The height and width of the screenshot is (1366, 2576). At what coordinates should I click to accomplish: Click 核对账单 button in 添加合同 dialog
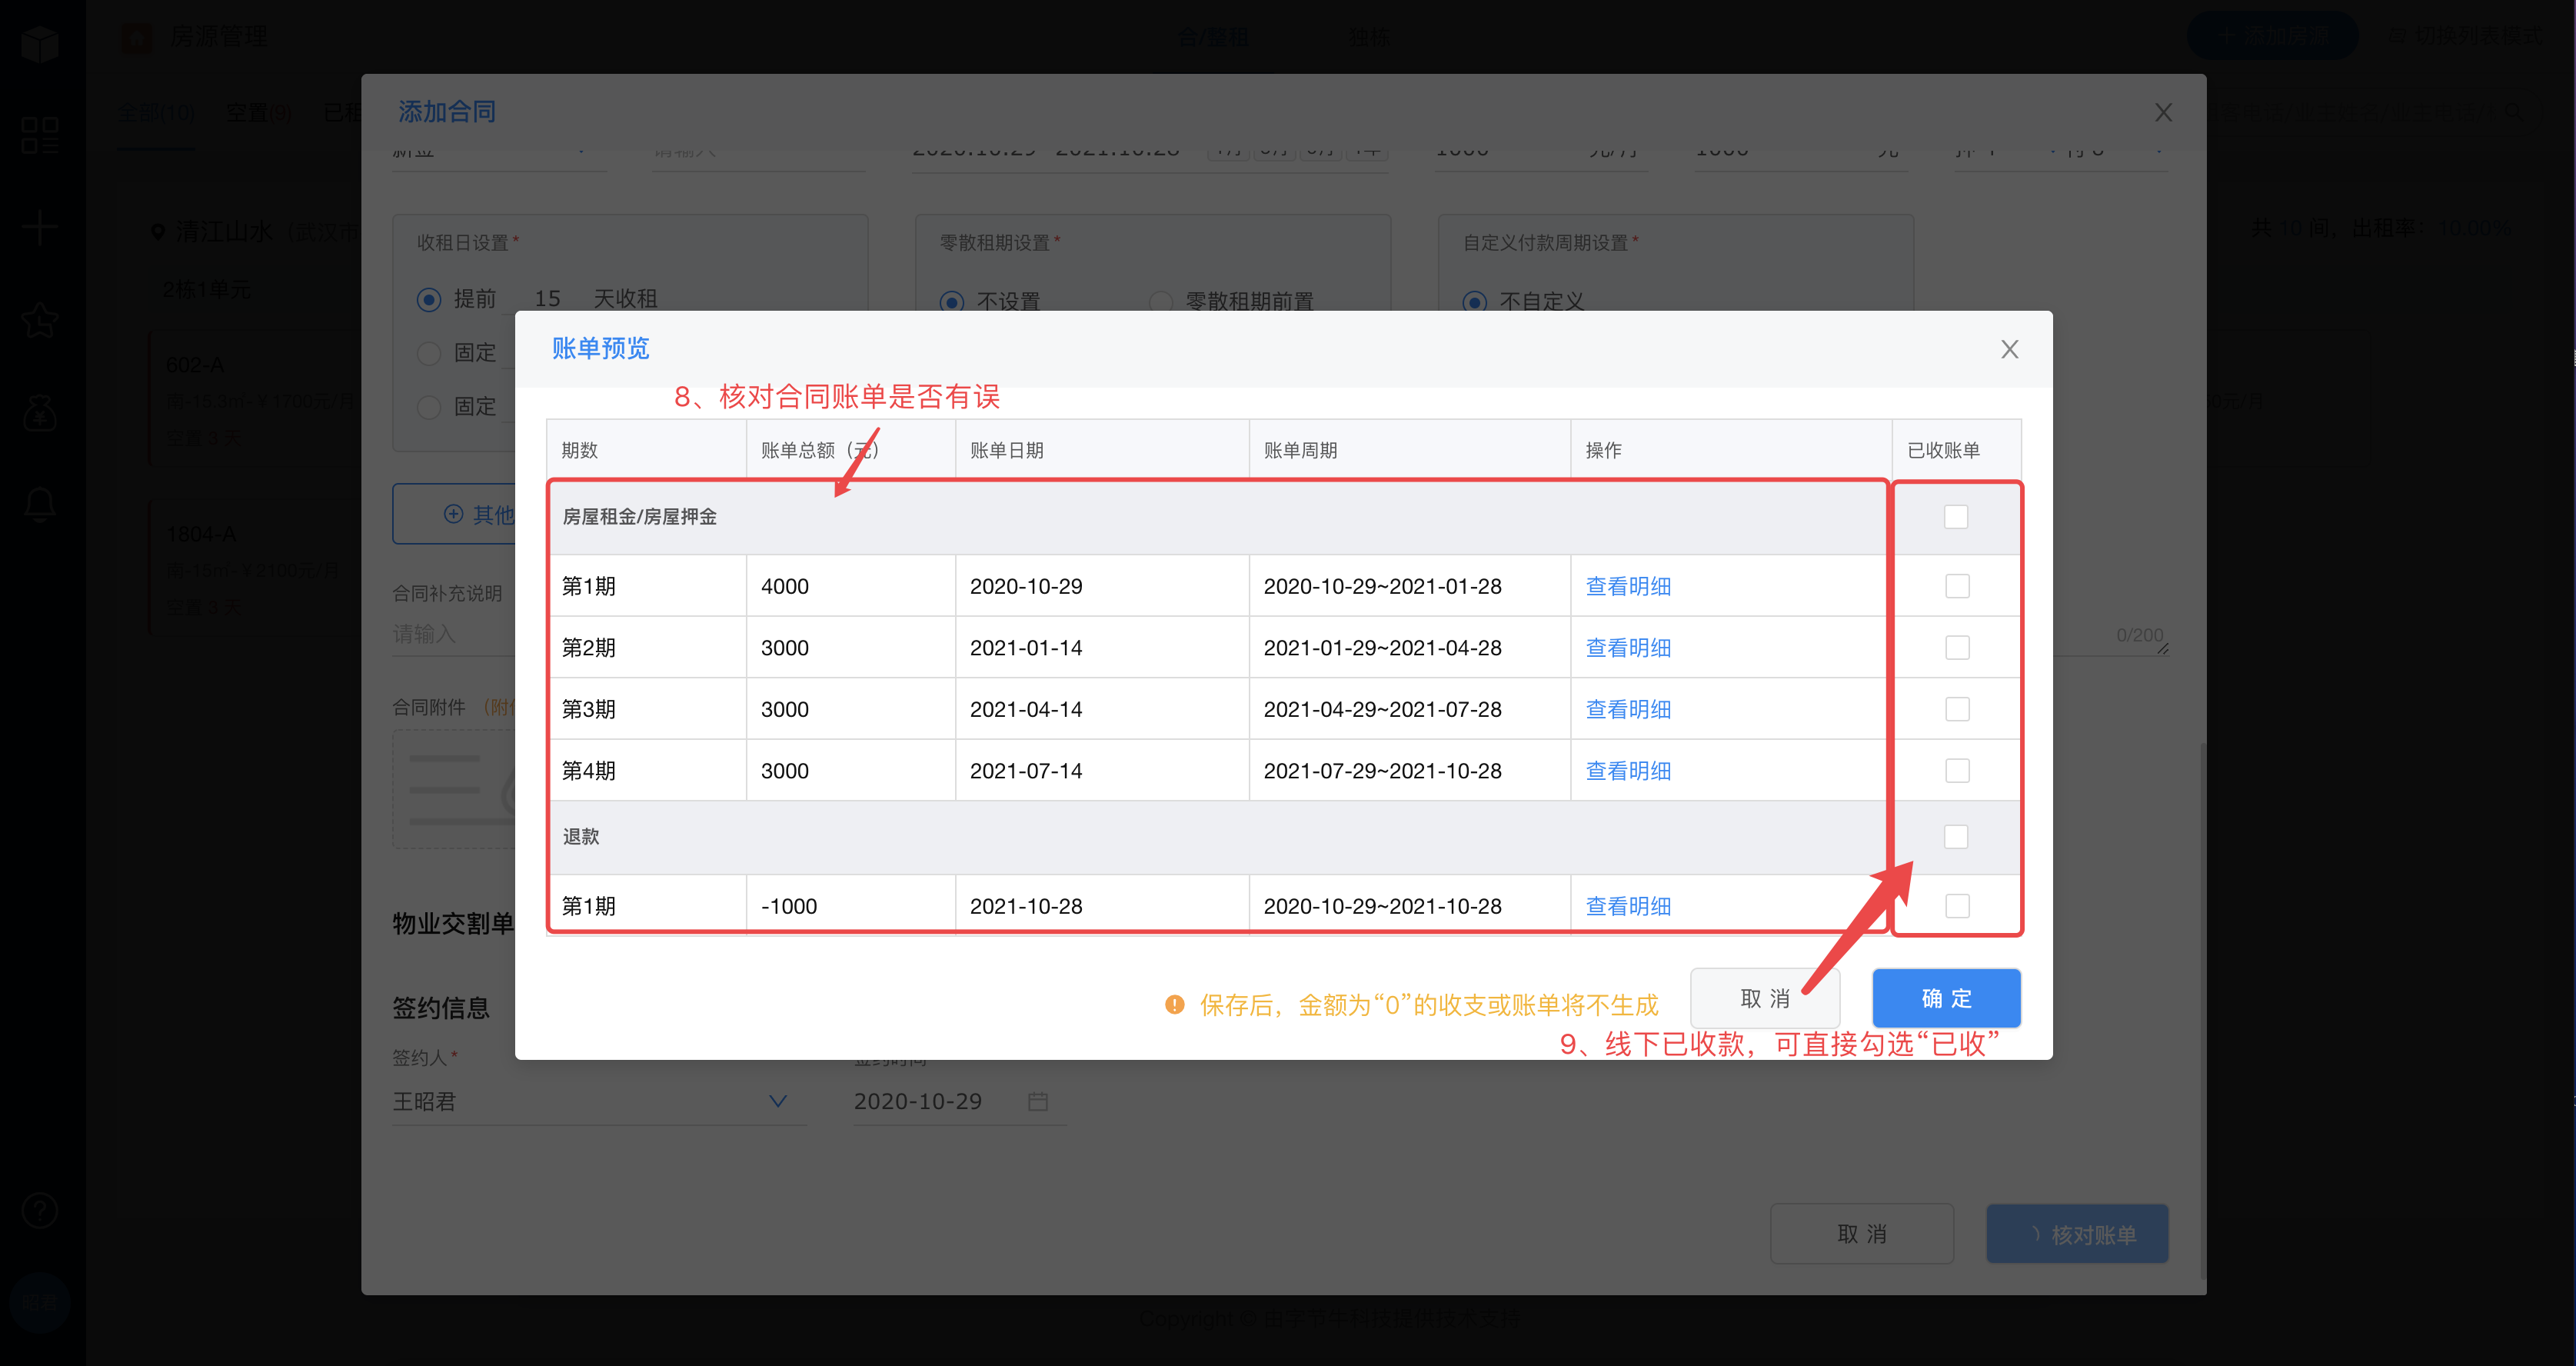point(2077,1234)
